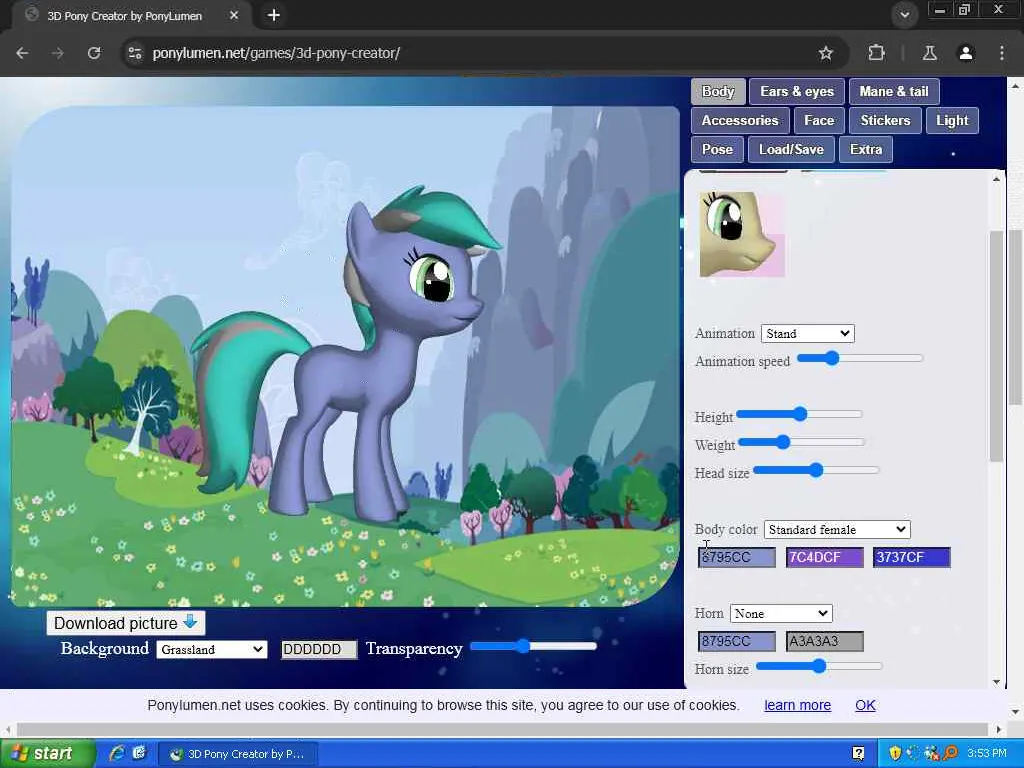Adjust the Weight slider
The width and height of the screenshot is (1024, 768).
click(801, 442)
